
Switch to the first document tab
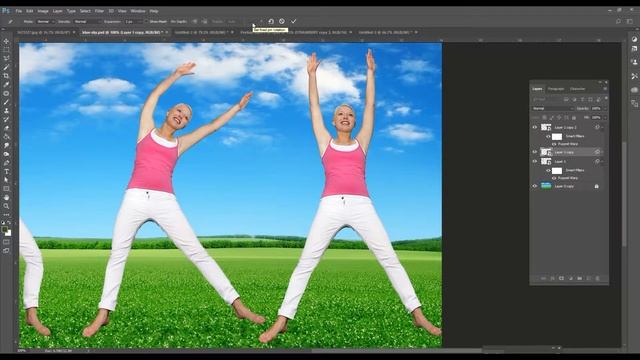[44, 32]
